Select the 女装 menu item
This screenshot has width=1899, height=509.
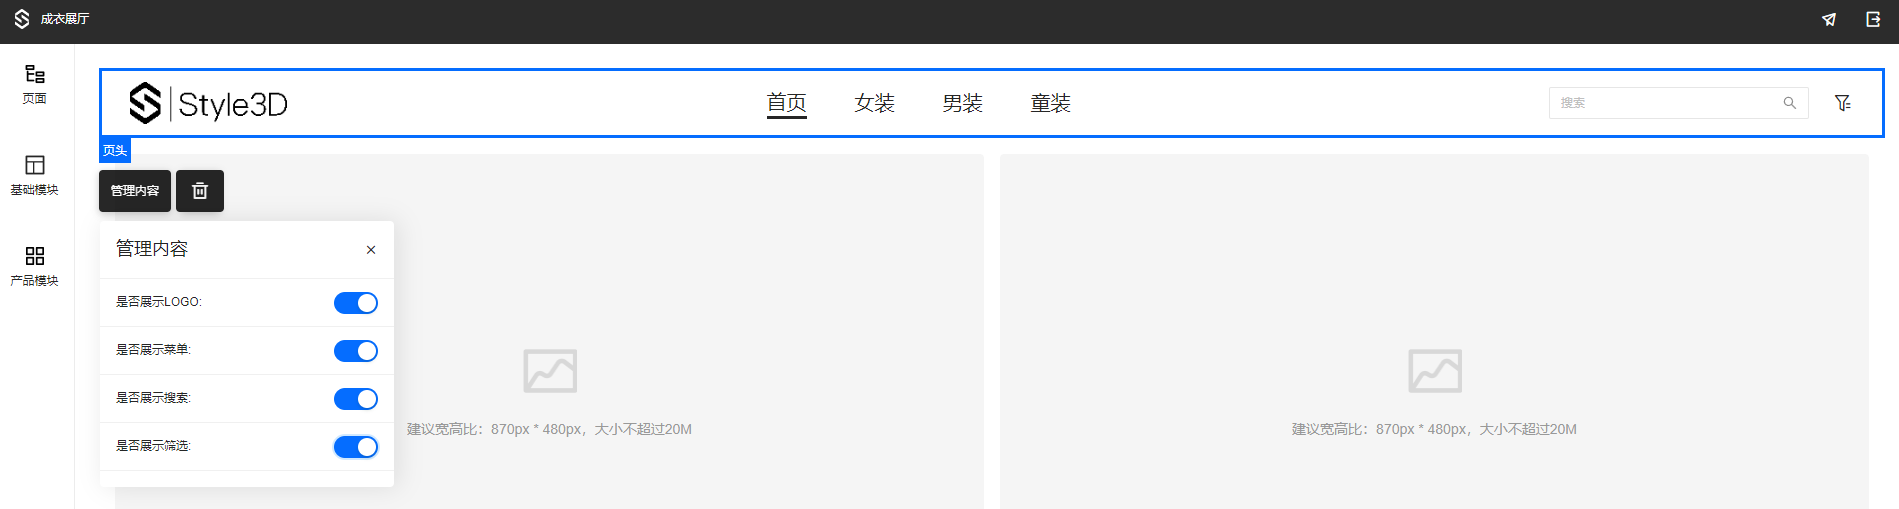point(874,103)
